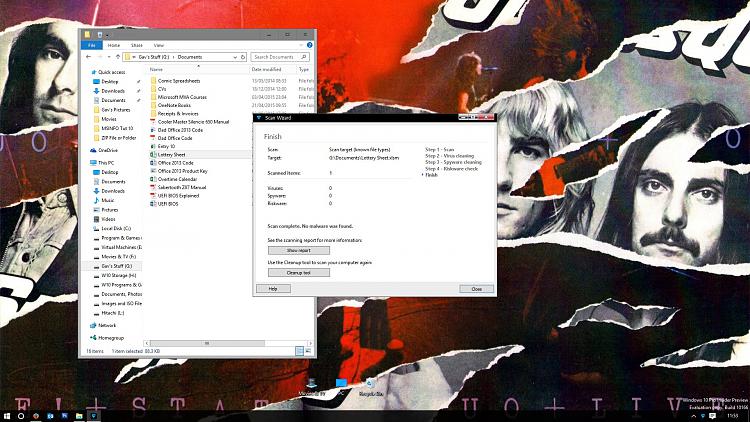The height and width of the screenshot is (422, 750).
Task: Select the Overtime Calendar file
Action: coord(177,179)
